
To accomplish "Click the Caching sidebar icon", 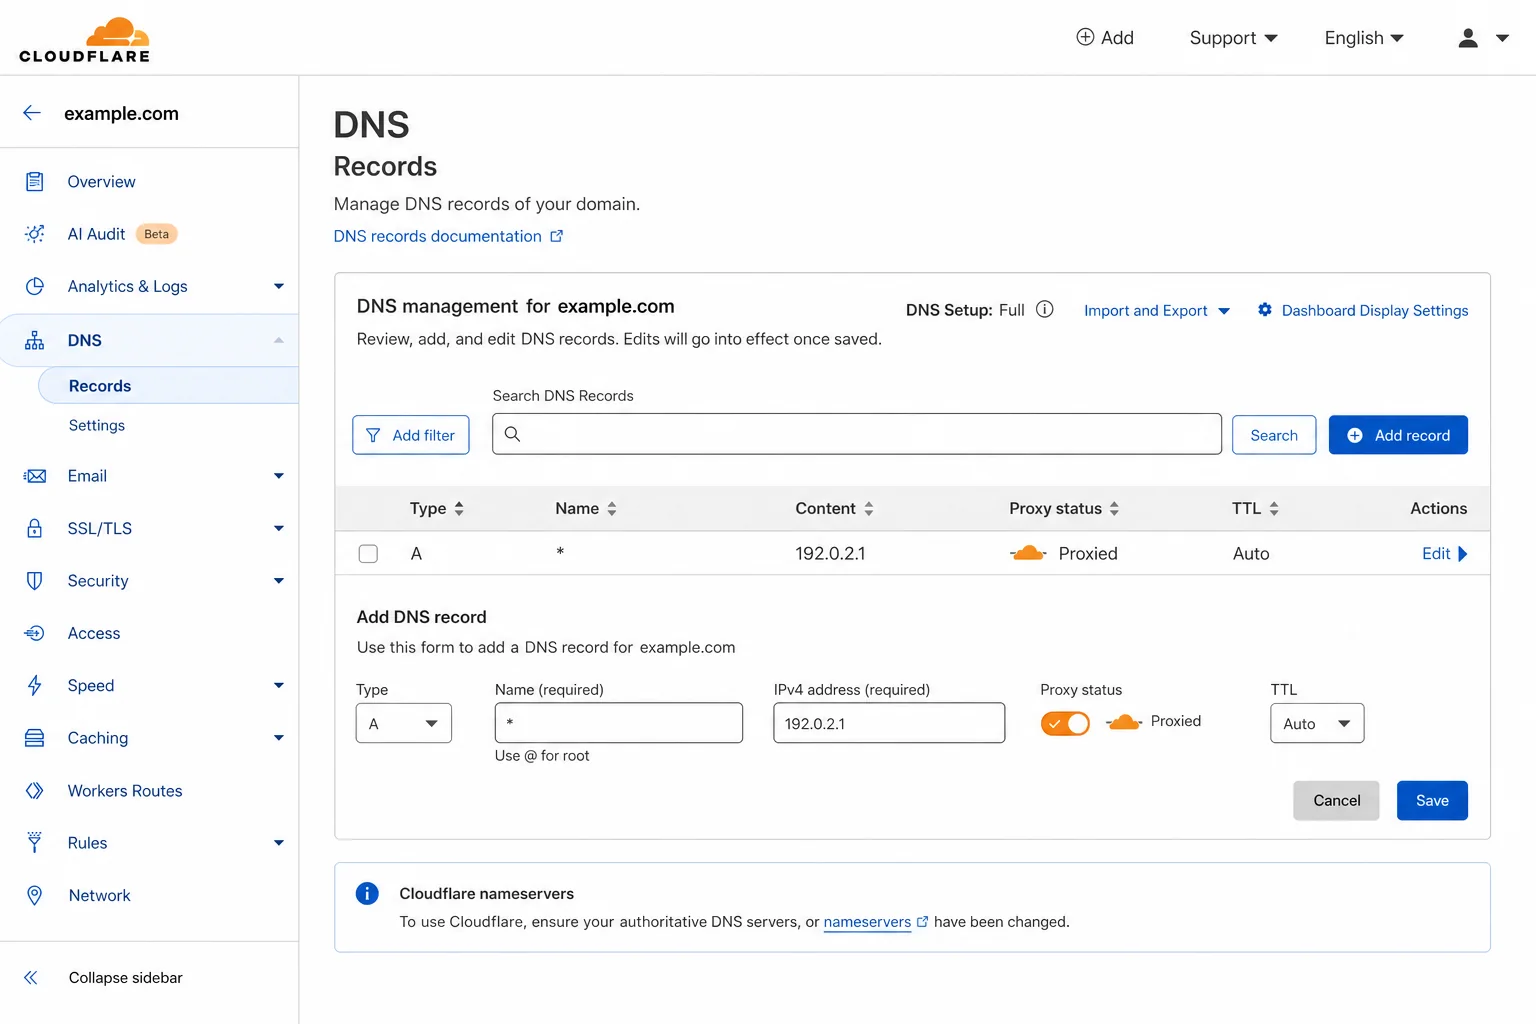I will (x=35, y=738).
